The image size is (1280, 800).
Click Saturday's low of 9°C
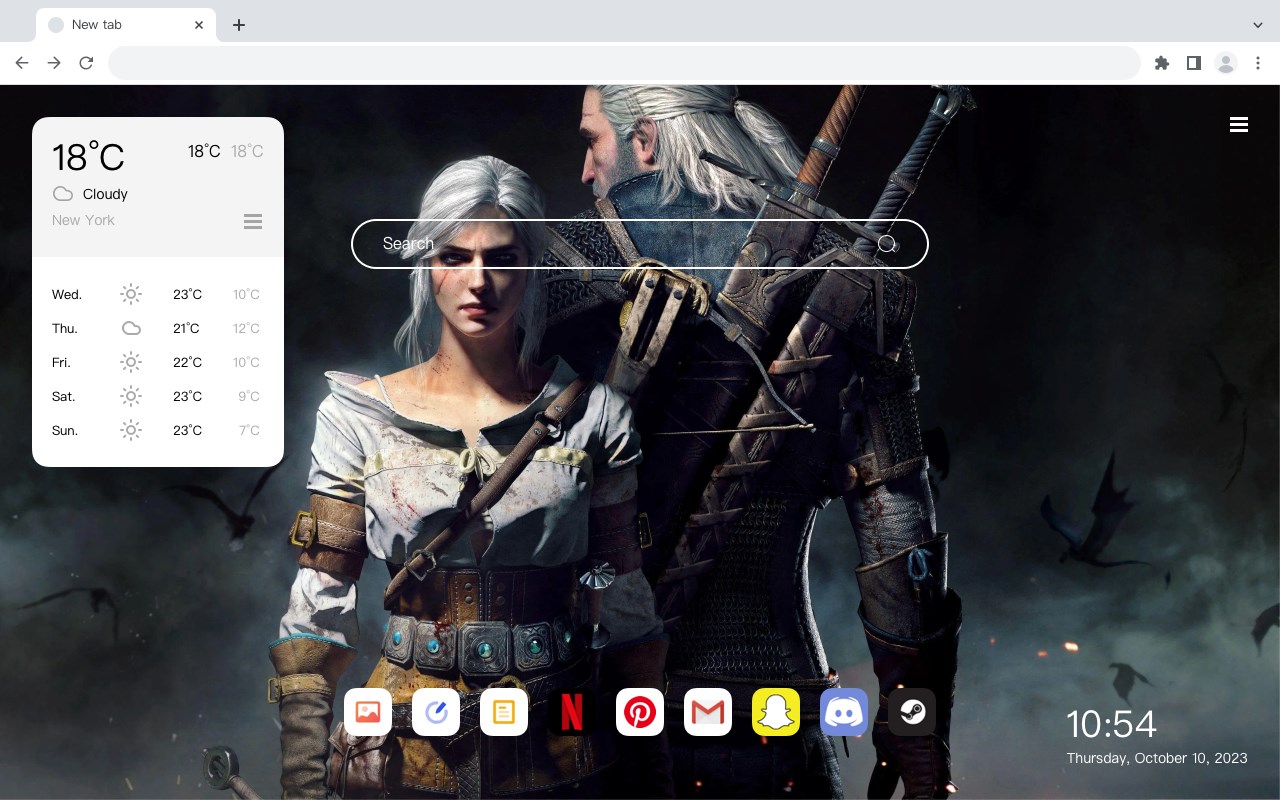(x=249, y=396)
